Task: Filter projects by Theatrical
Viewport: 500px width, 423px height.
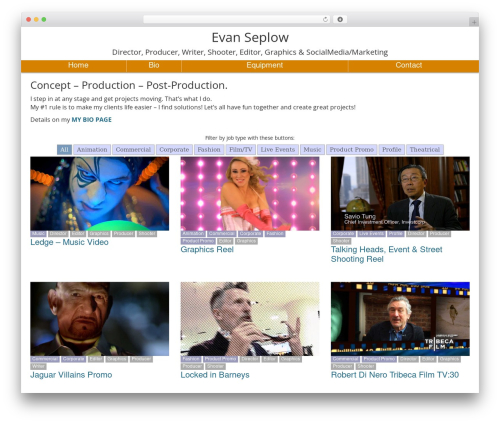Action: pos(425,150)
